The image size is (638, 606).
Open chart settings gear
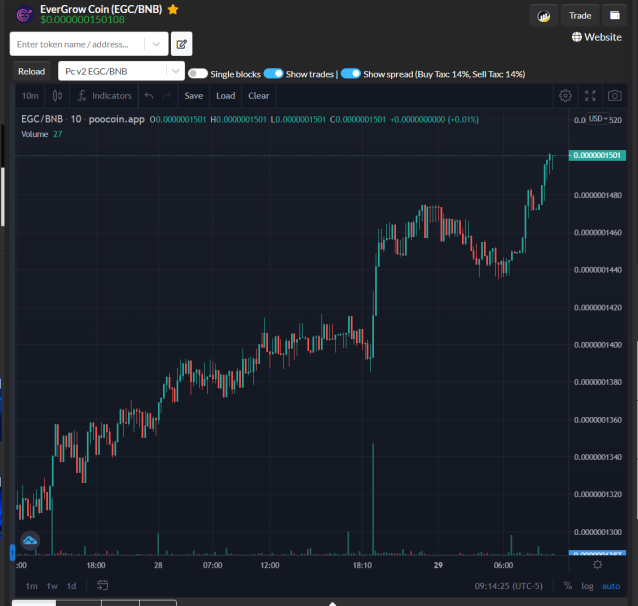(x=565, y=96)
